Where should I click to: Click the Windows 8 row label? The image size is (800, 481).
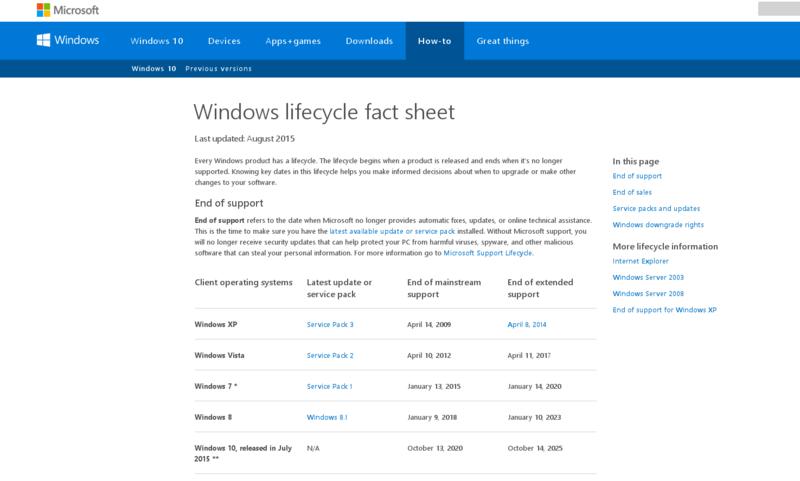213,417
